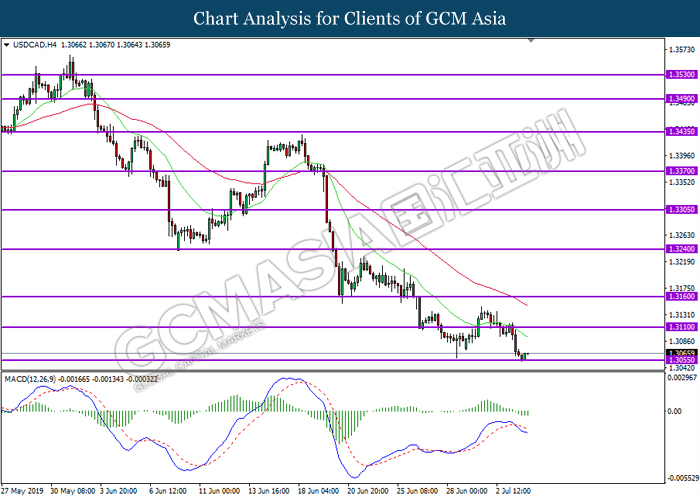700x500 pixels.
Task: Click the 18 Jun 04:00 time label
Action: pyautogui.click(x=318, y=491)
